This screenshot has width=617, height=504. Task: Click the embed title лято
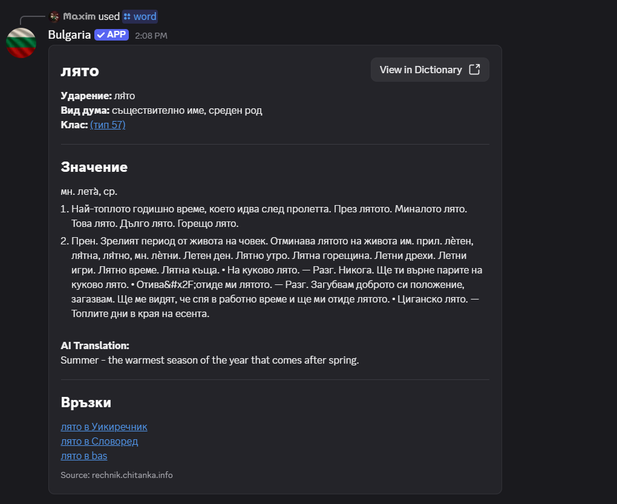pyautogui.click(x=79, y=70)
